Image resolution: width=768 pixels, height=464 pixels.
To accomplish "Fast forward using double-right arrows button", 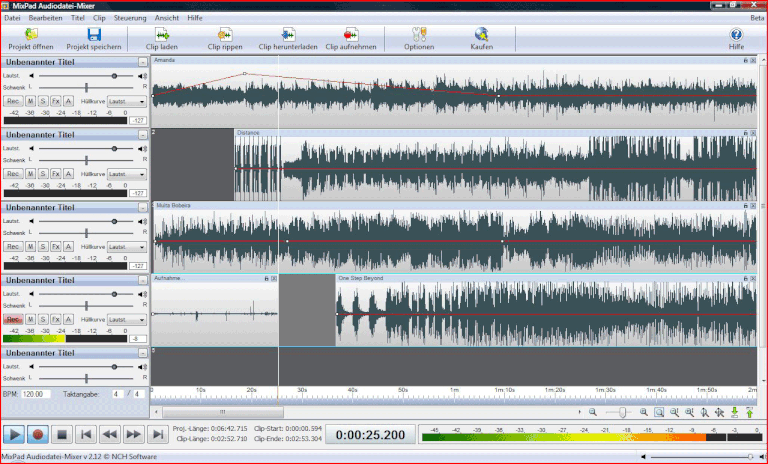I will [133, 434].
